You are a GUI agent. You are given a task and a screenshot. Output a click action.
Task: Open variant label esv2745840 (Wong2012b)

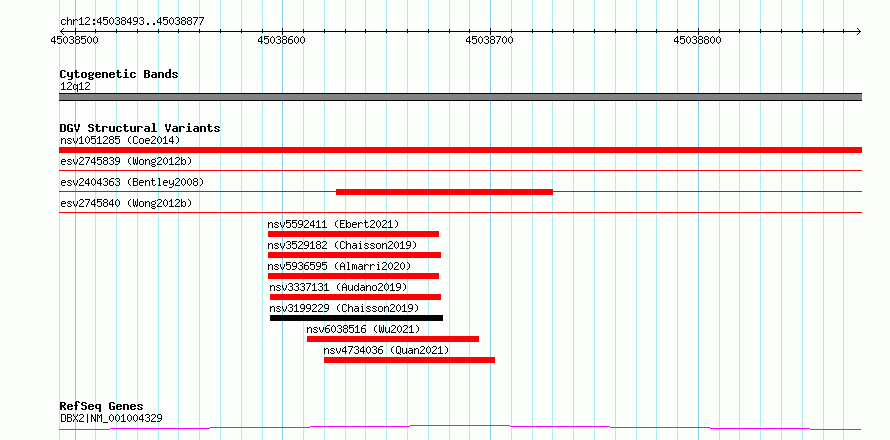126,203
